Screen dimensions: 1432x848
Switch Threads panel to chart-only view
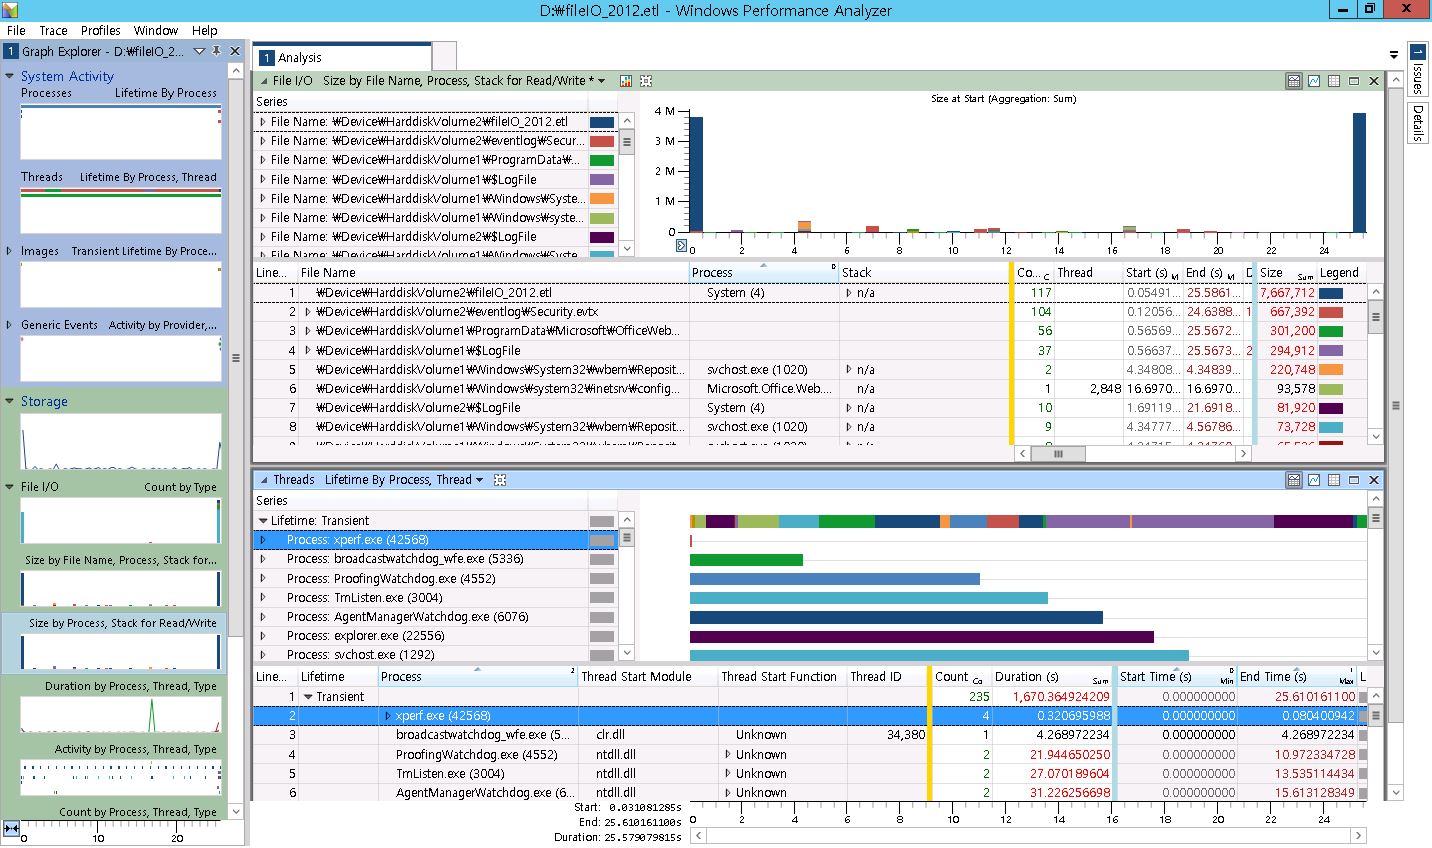tap(1313, 480)
